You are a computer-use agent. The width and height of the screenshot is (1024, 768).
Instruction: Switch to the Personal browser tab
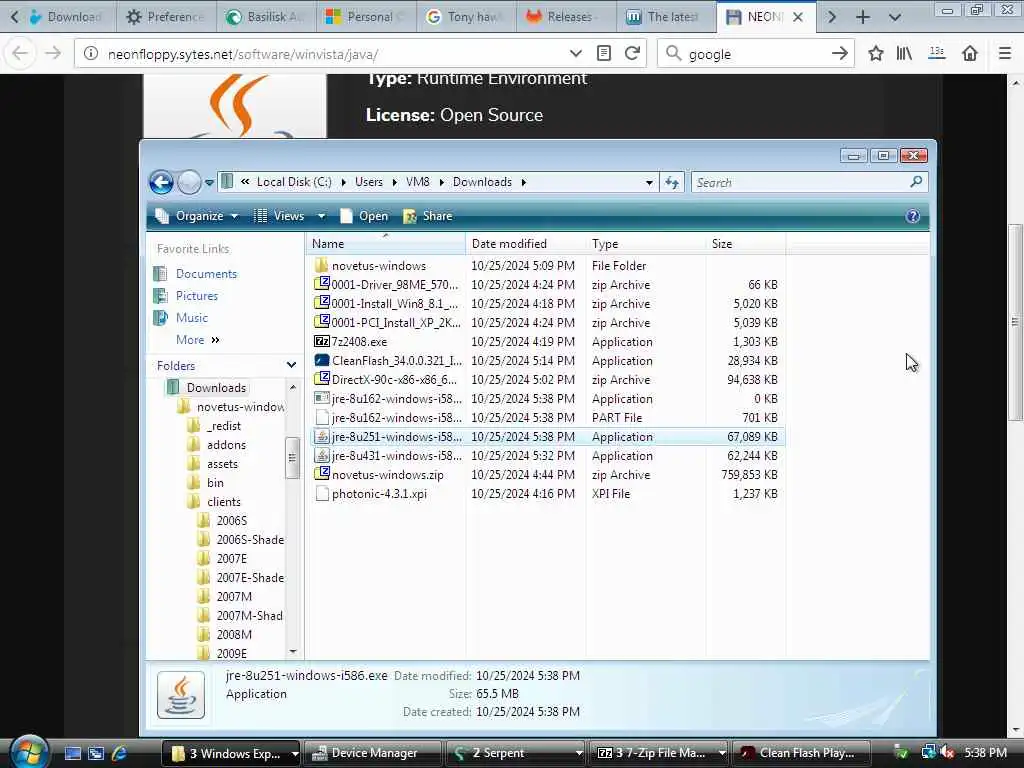(x=366, y=17)
